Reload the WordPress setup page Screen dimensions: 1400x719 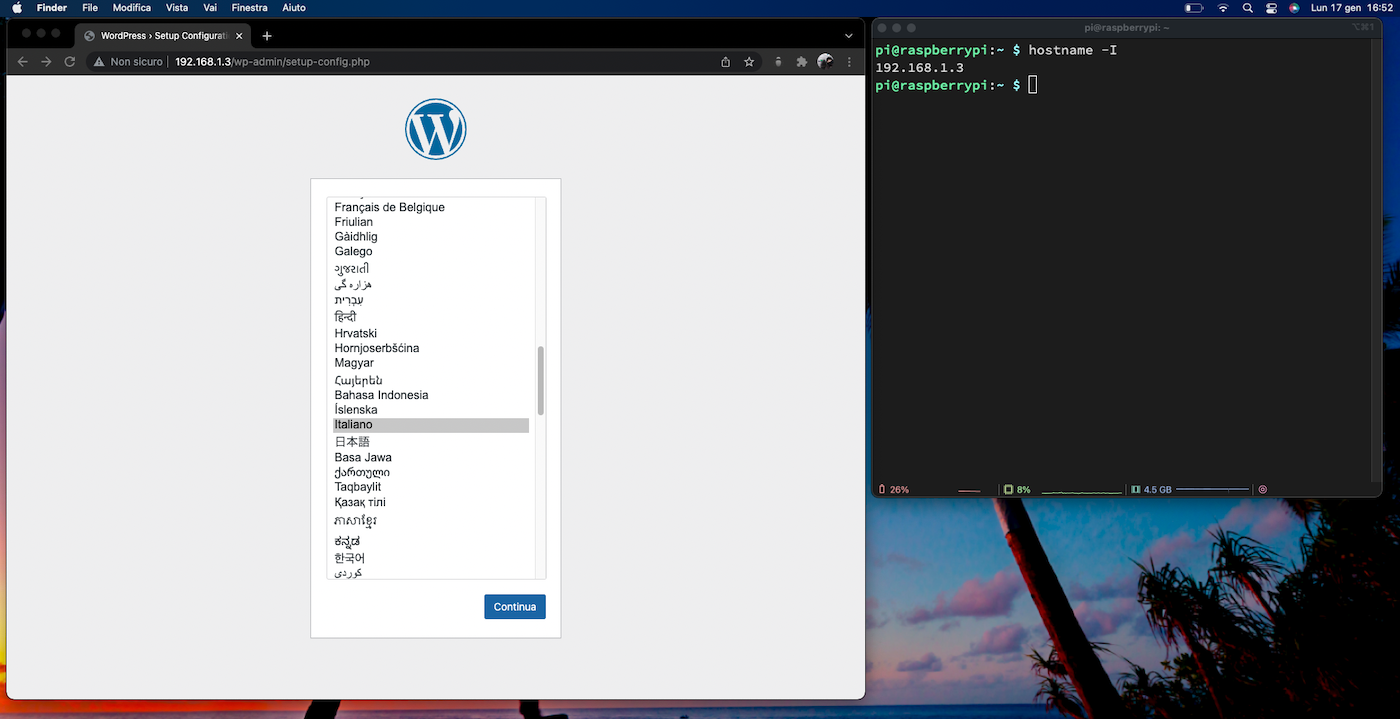click(x=69, y=61)
